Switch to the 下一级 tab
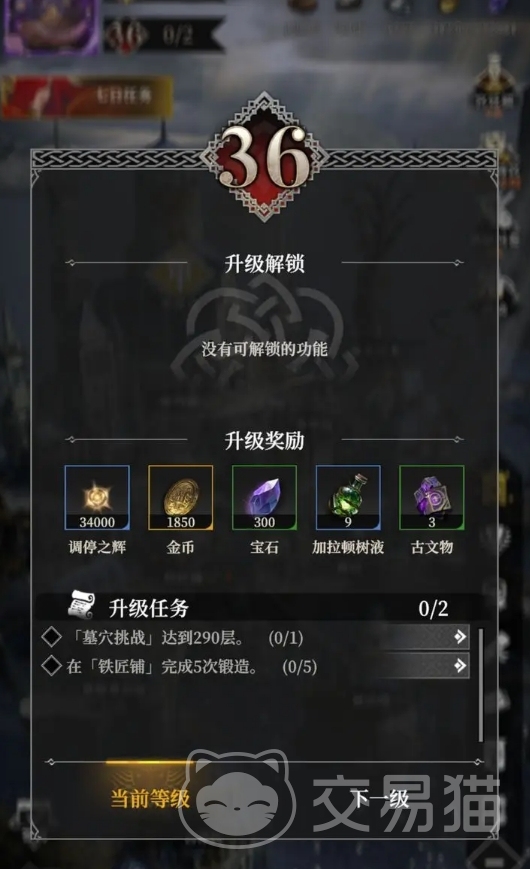Screen dimensions: 530x869 pos(380,799)
